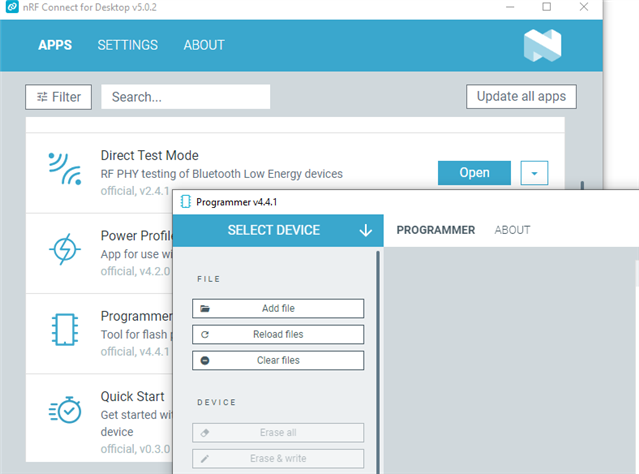Open the Direct Test Mode app
Viewport: 639px width, 474px height.
pyautogui.click(x=474, y=173)
